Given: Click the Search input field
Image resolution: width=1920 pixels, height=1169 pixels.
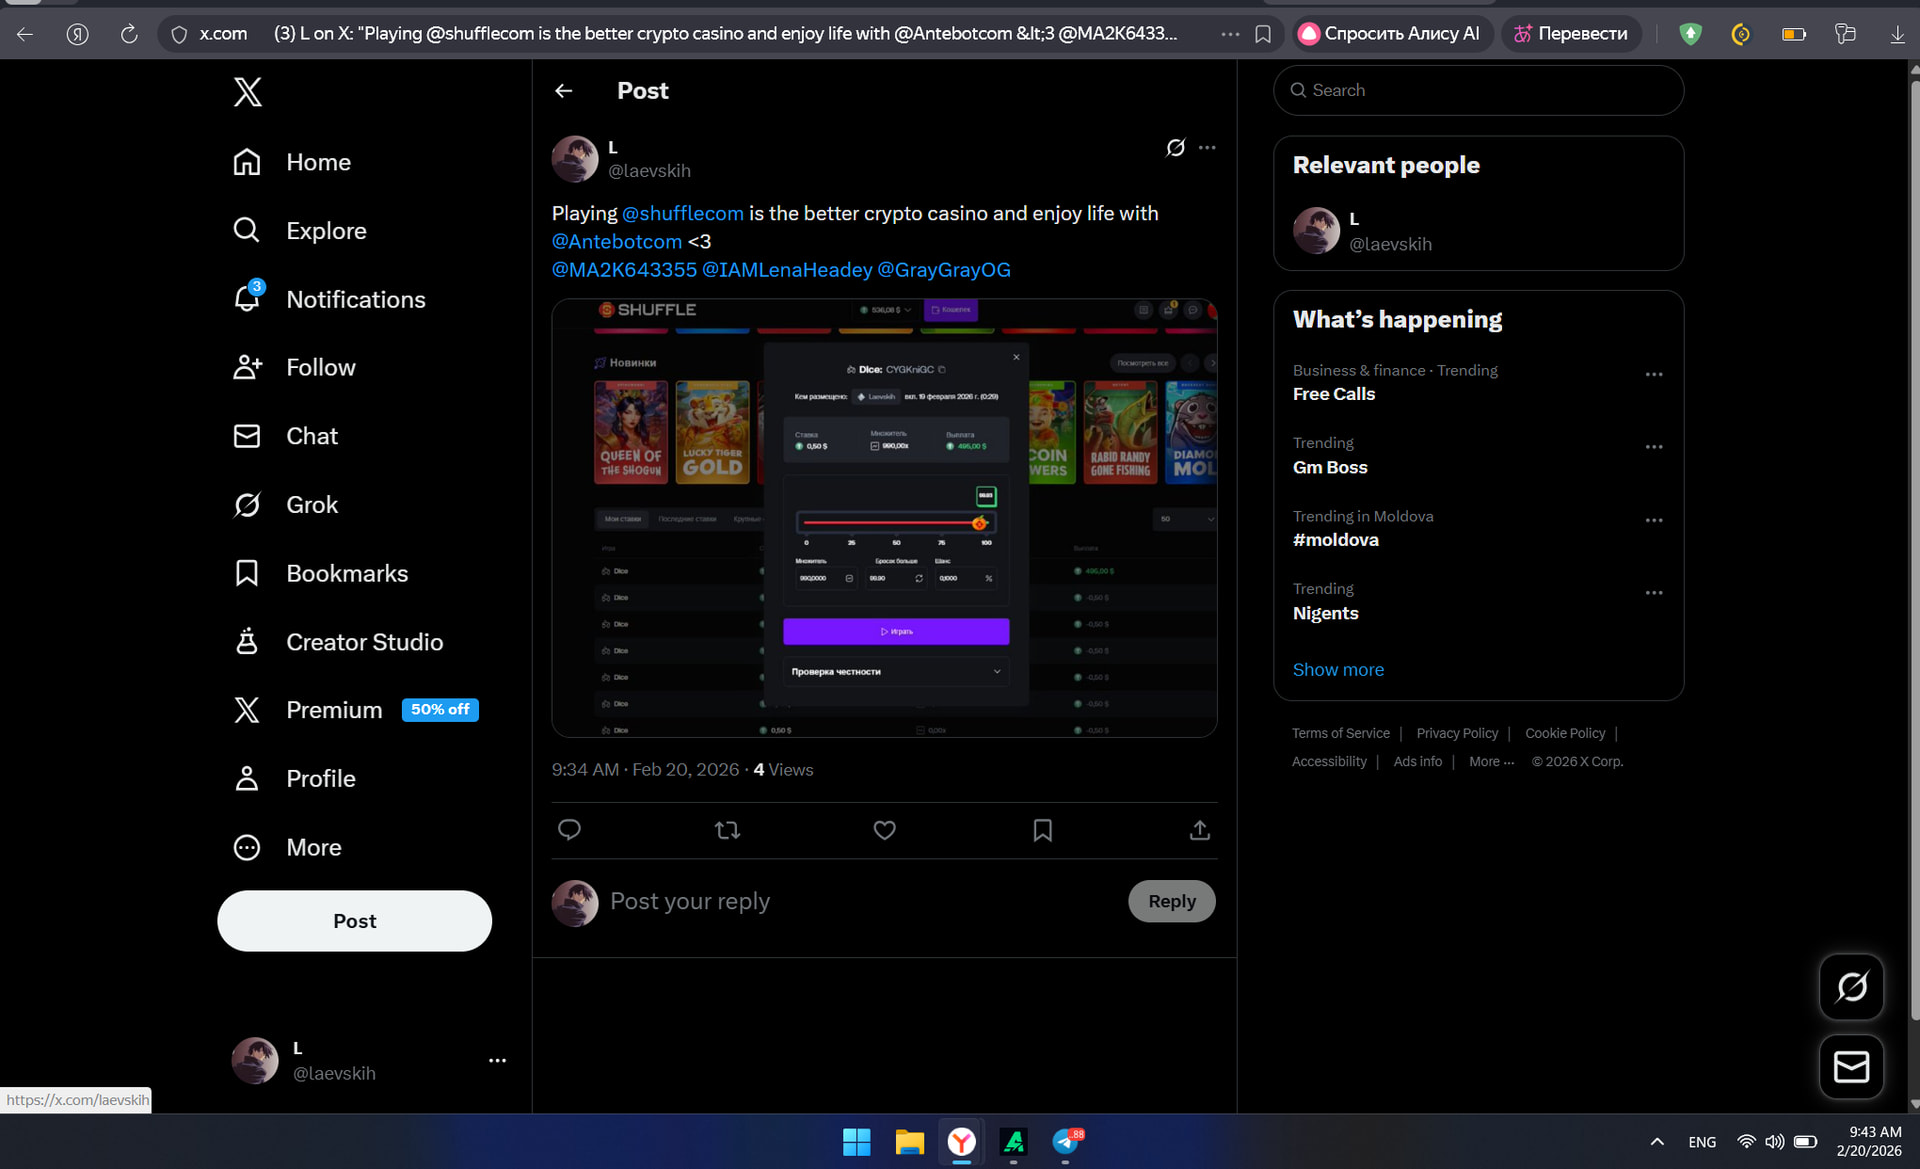Looking at the screenshot, I should coord(1480,90).
